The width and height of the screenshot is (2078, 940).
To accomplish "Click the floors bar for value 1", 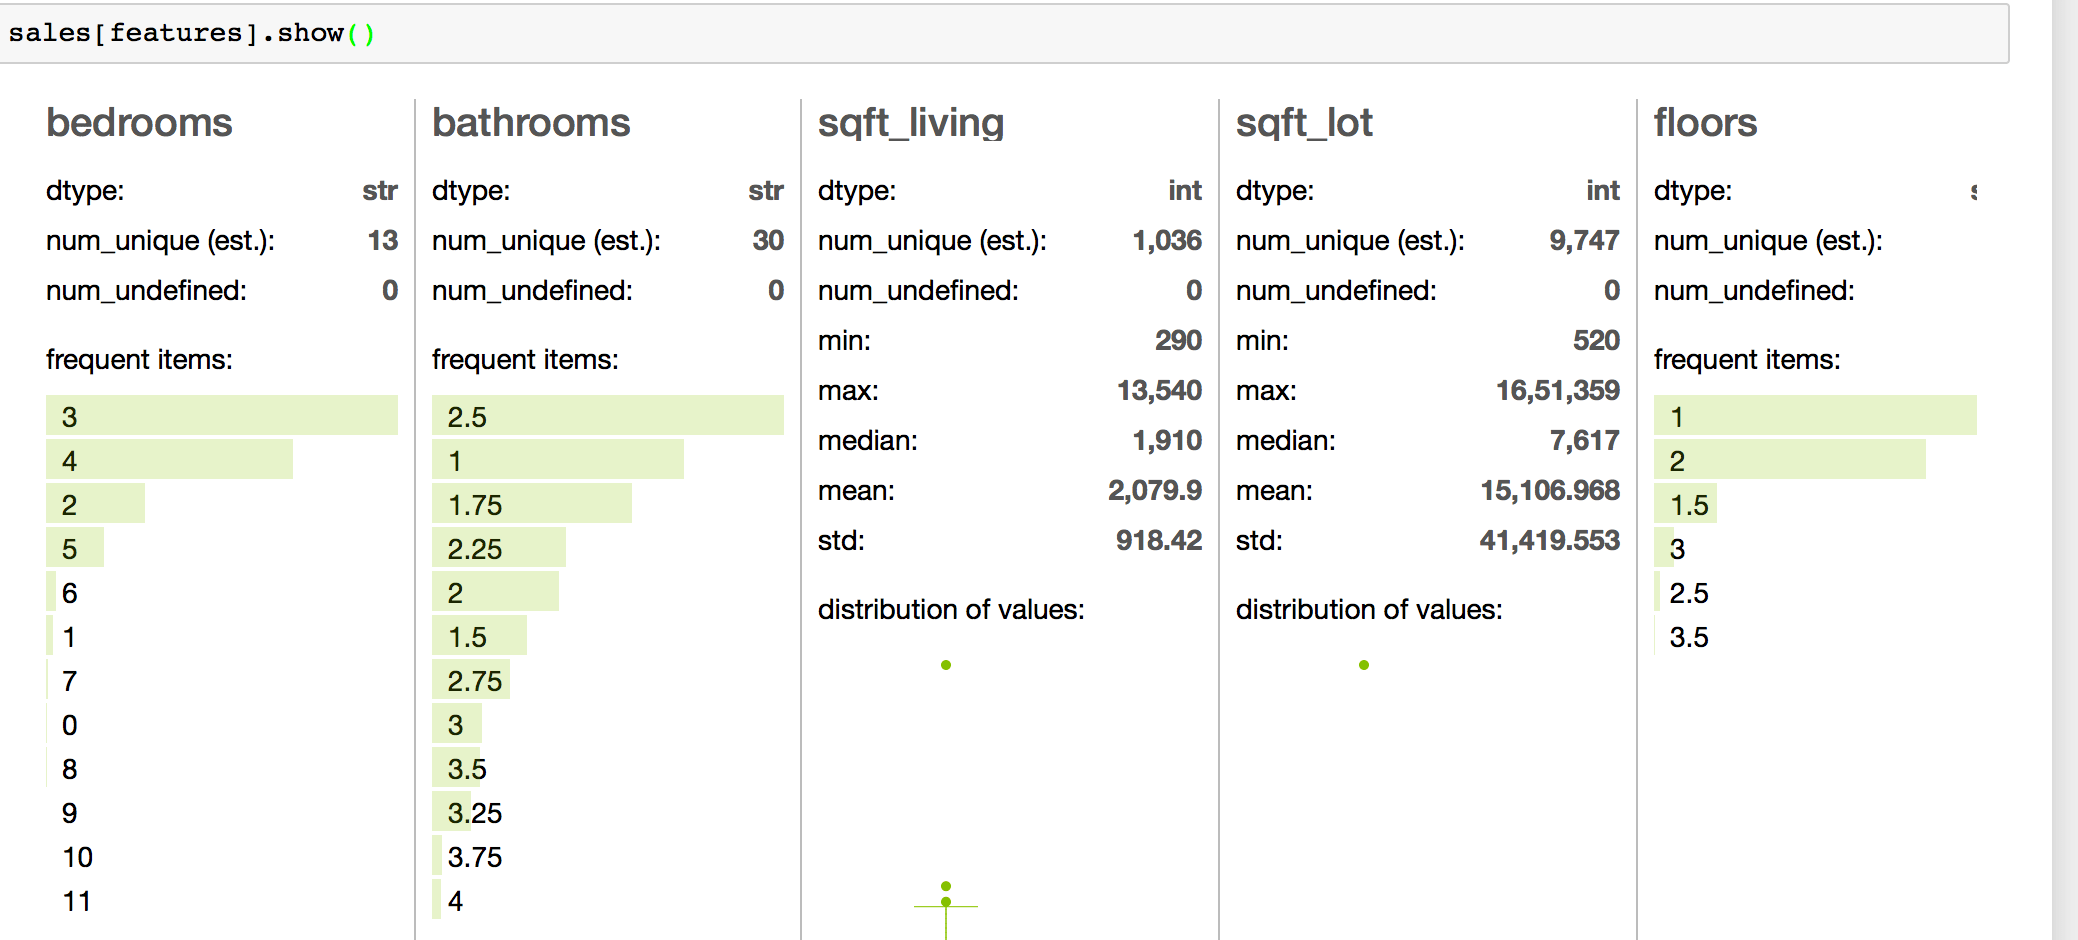I will click(1815, 415).
